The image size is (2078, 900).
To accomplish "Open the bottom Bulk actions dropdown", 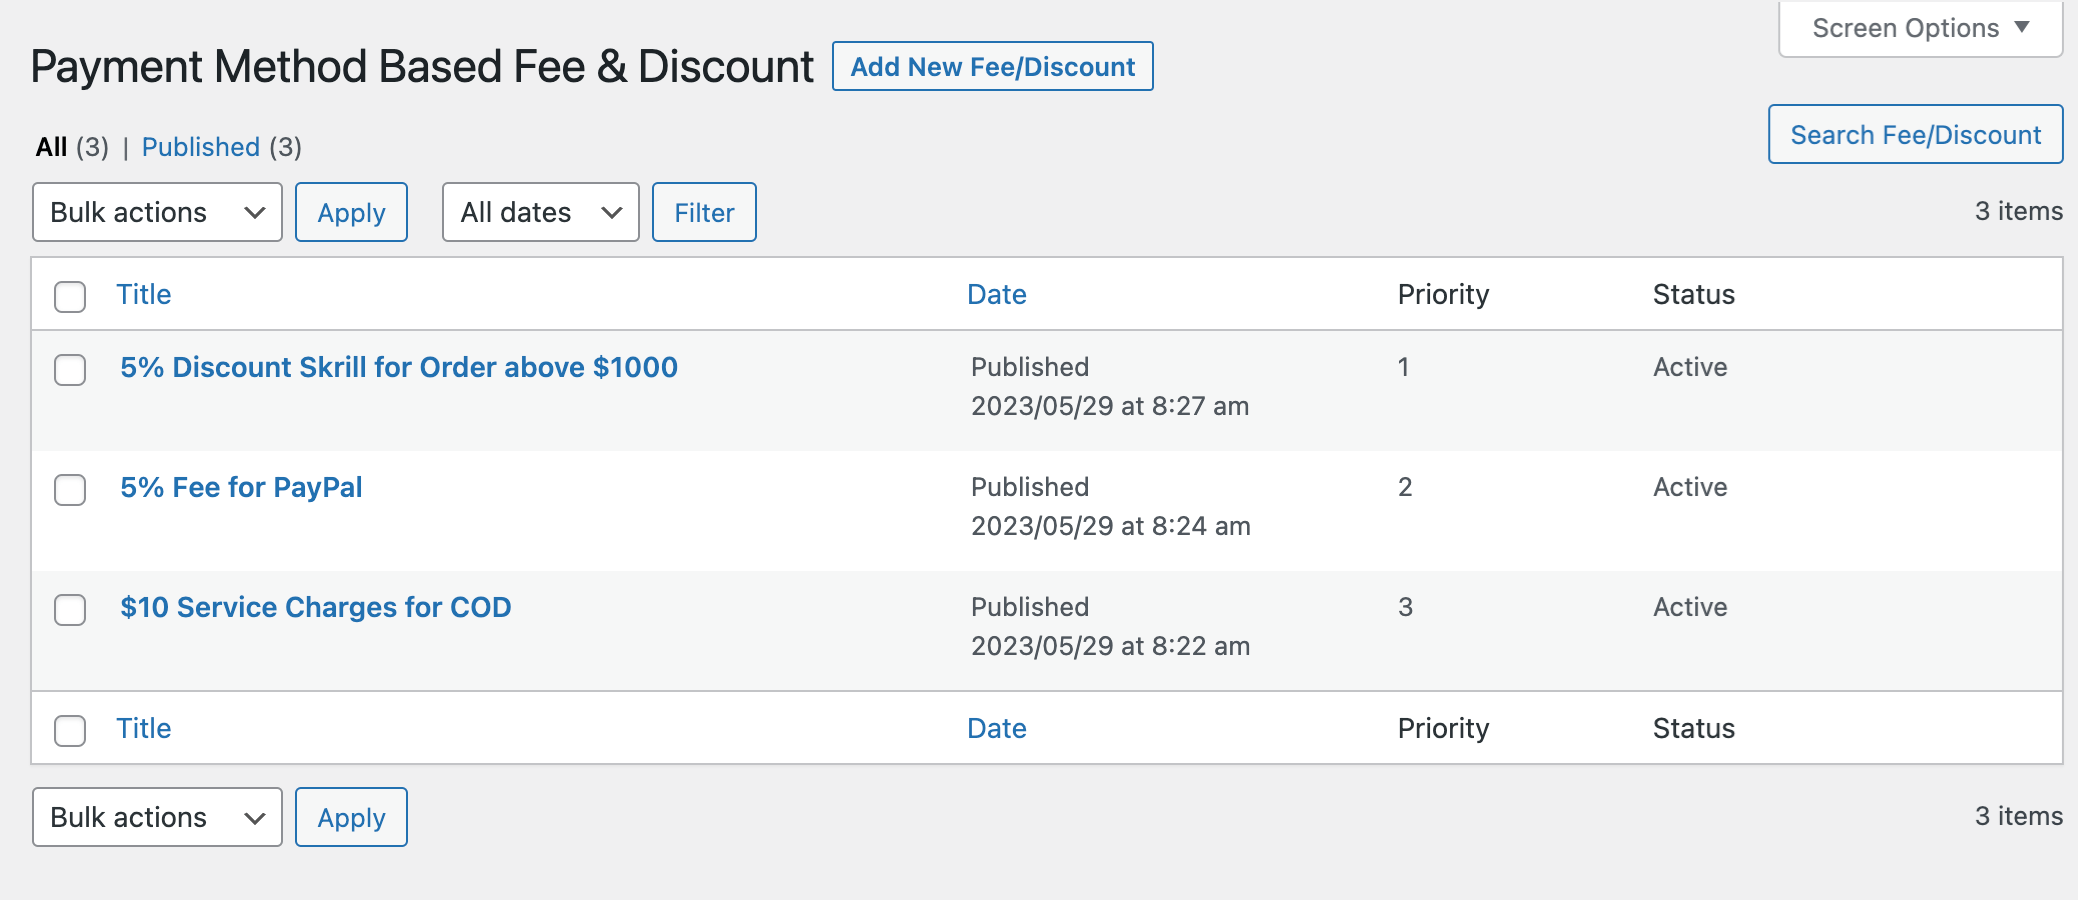I will point(156,817).
